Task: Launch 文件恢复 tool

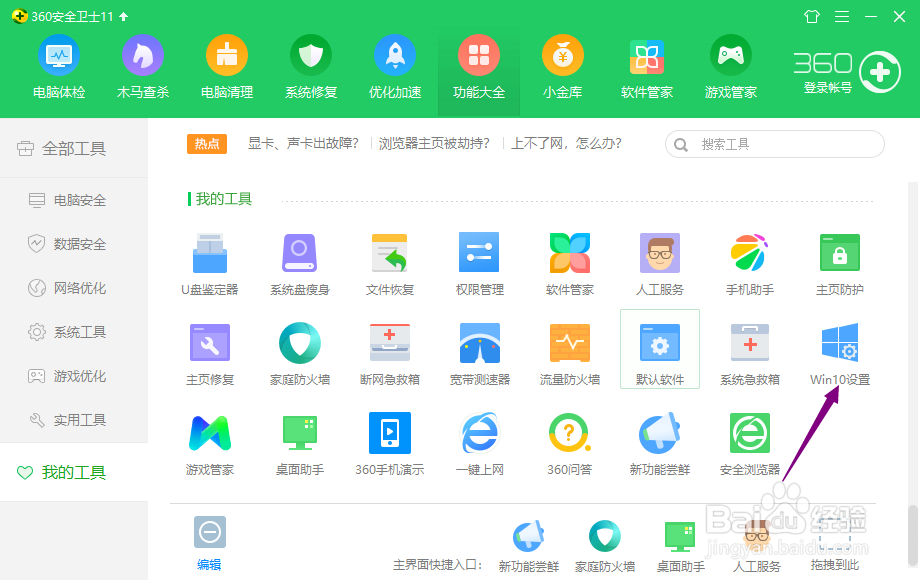Action: [390, 264]
